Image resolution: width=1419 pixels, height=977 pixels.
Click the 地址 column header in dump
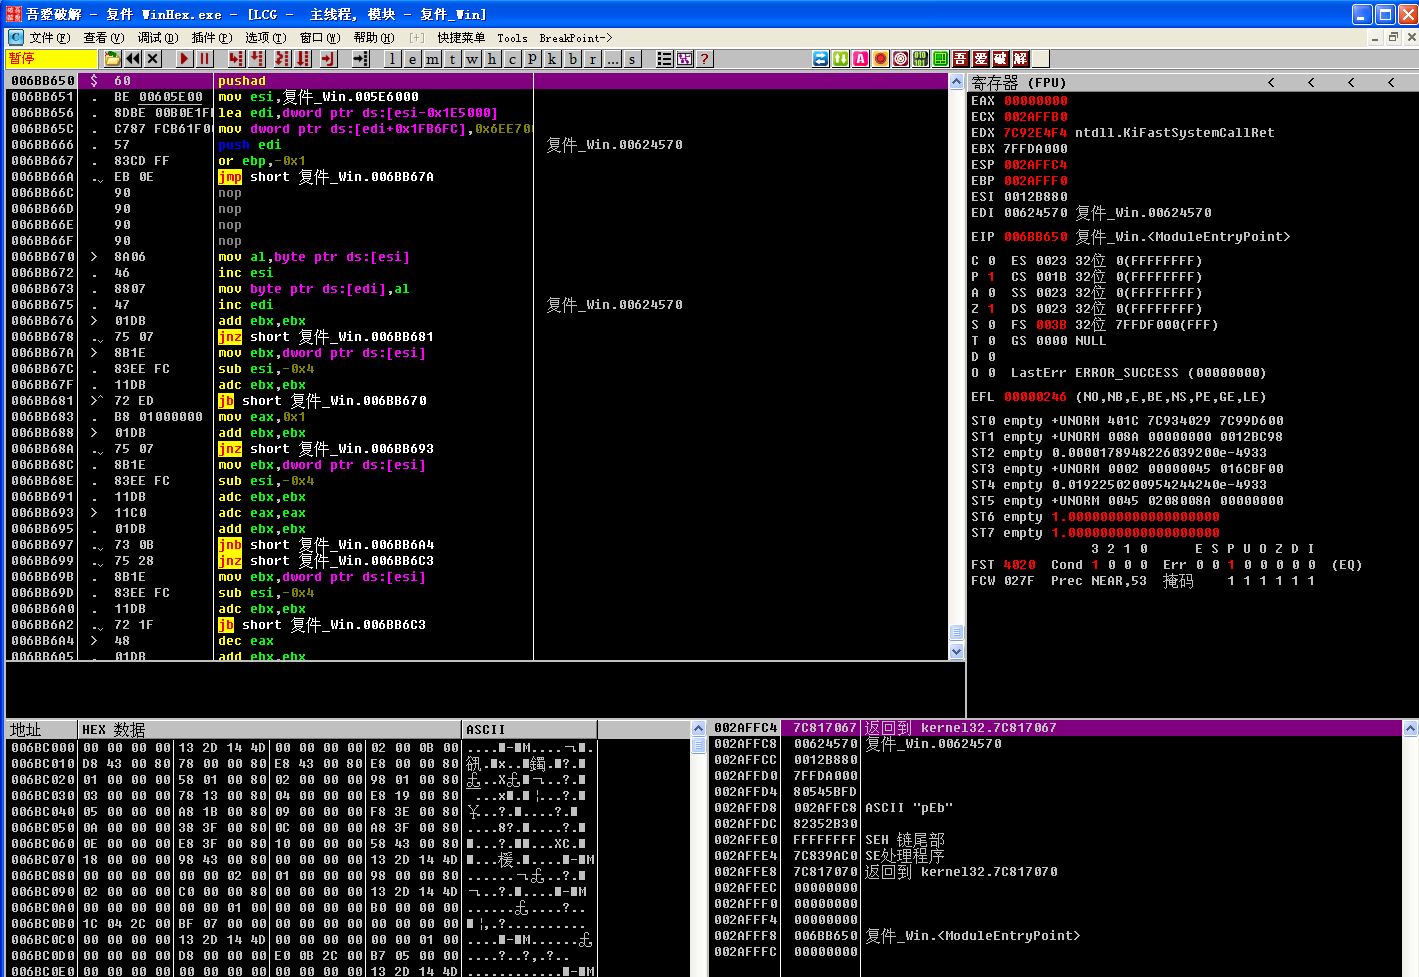tap(42, 730)
